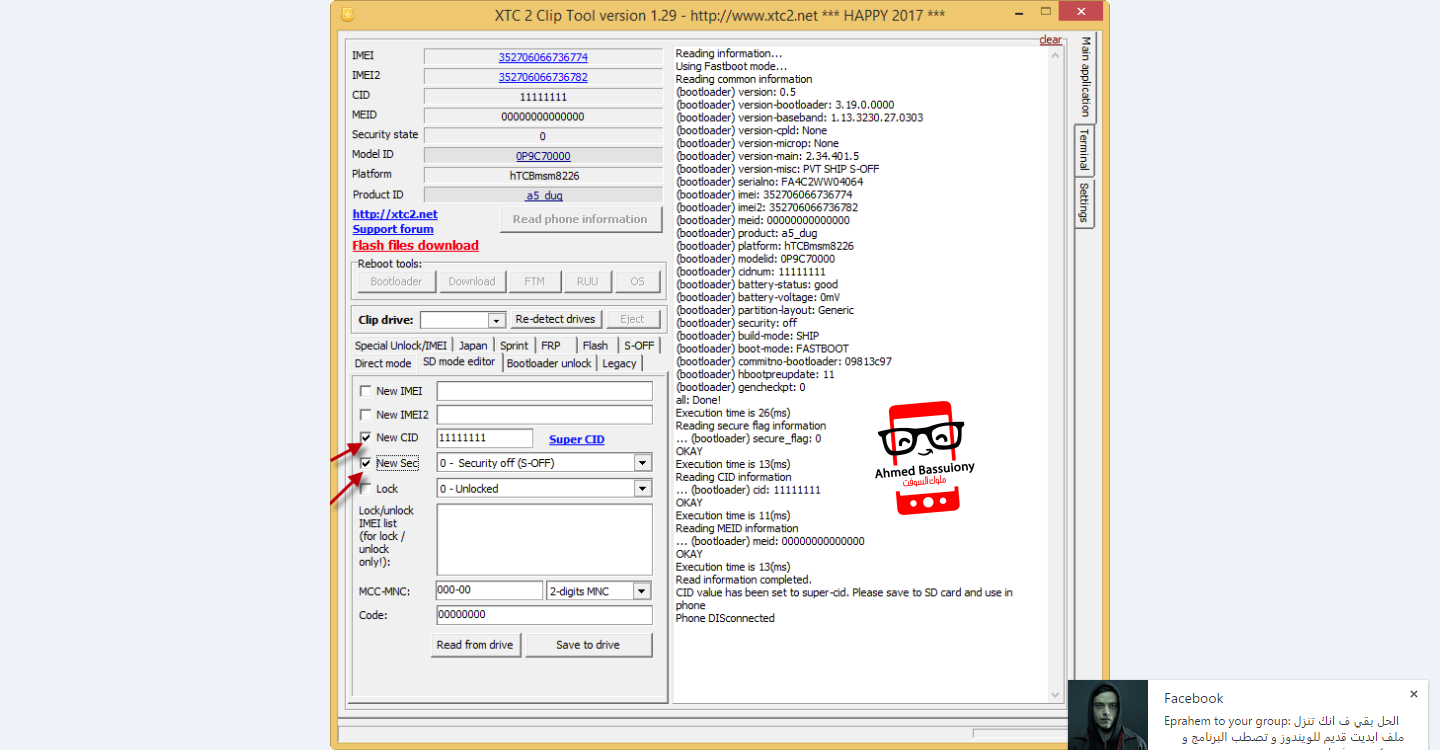1440x750 pixels.
Task: Select the Bootloader unlock tab
Action: tap(549, 363)
